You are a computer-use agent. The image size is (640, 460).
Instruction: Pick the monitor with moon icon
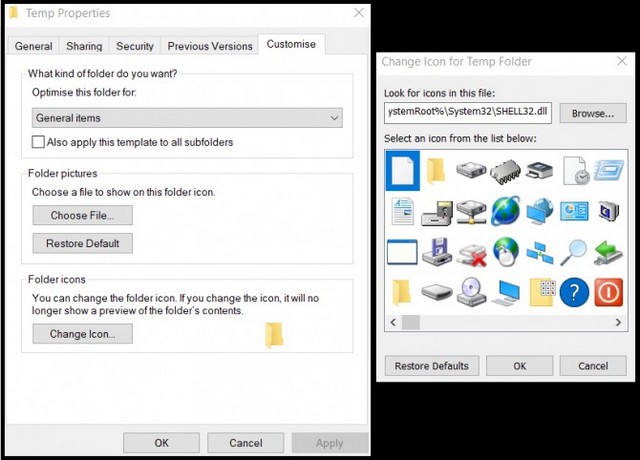pyautogui.click(x=609, y=211)
